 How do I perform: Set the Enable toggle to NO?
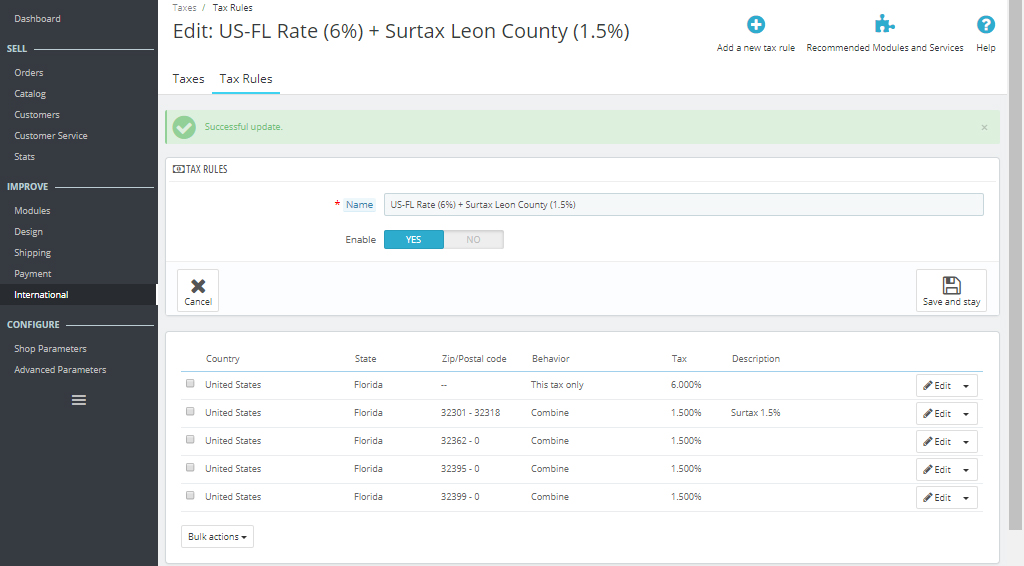(473, 240)
